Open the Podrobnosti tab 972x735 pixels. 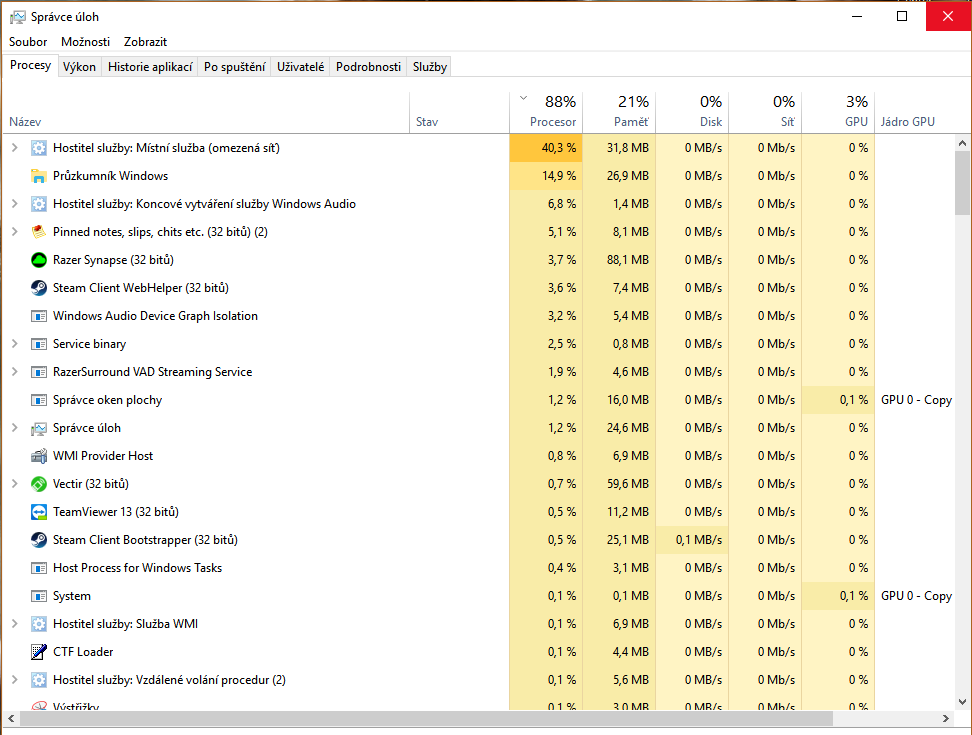(x=368, y=67)
